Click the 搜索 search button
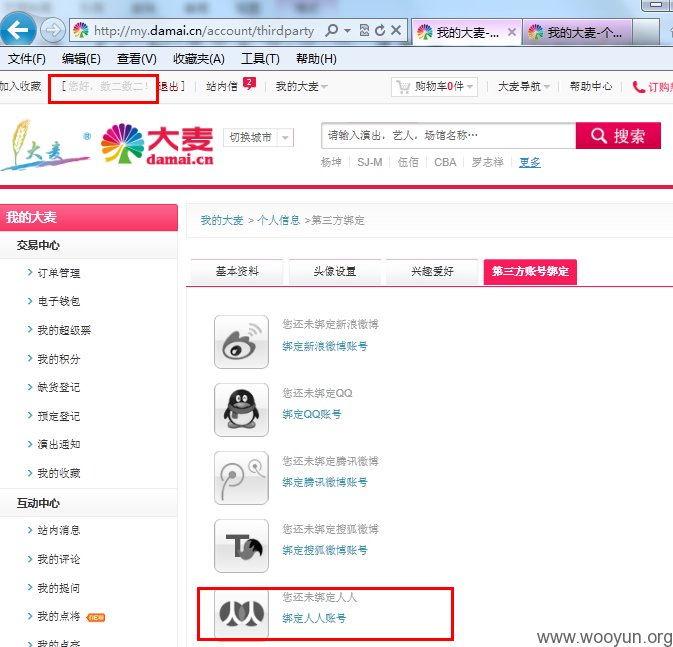 [x=618, y=136]
